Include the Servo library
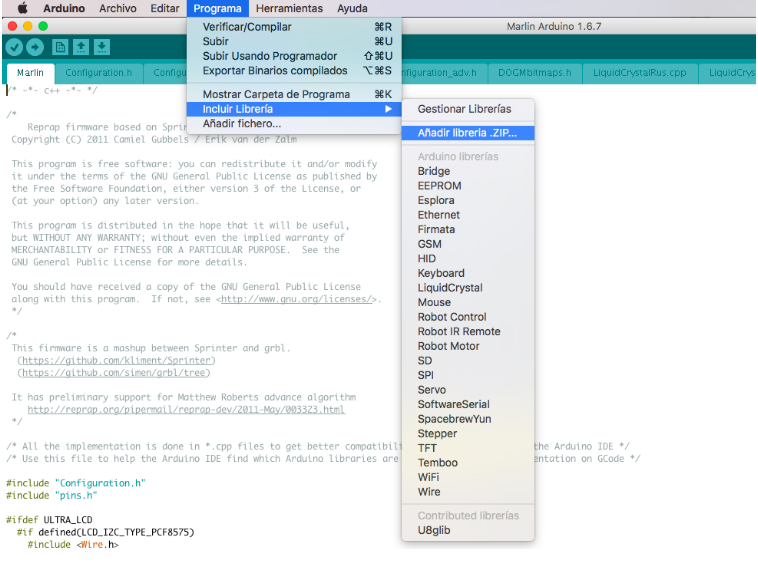Screen dimensions: 758x565 467,390
